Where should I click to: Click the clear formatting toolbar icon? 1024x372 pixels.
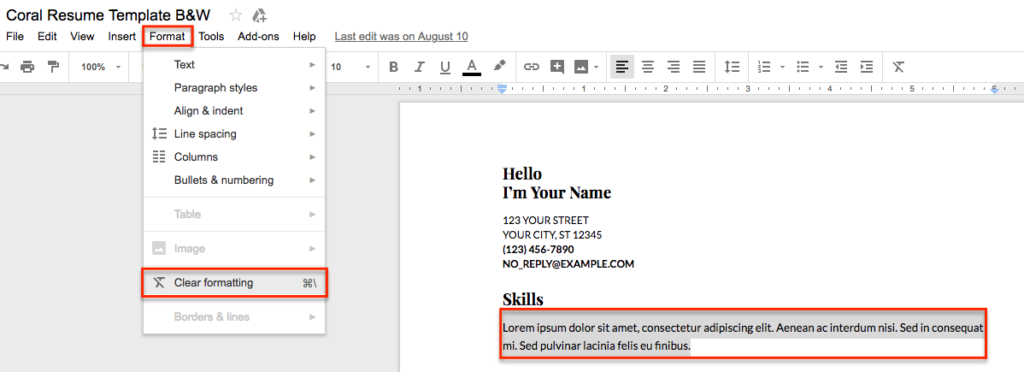click(899, 67)
